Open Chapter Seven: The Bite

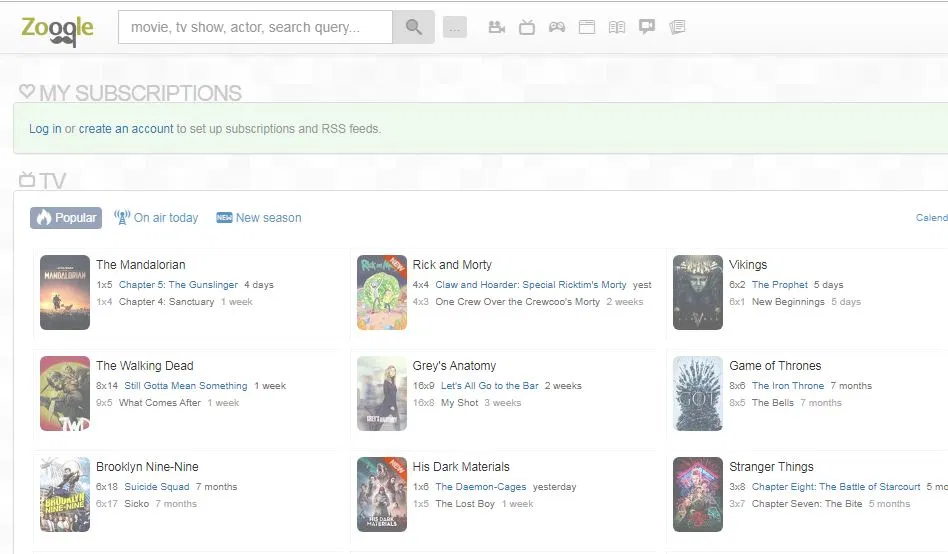(x=807, y=504)
